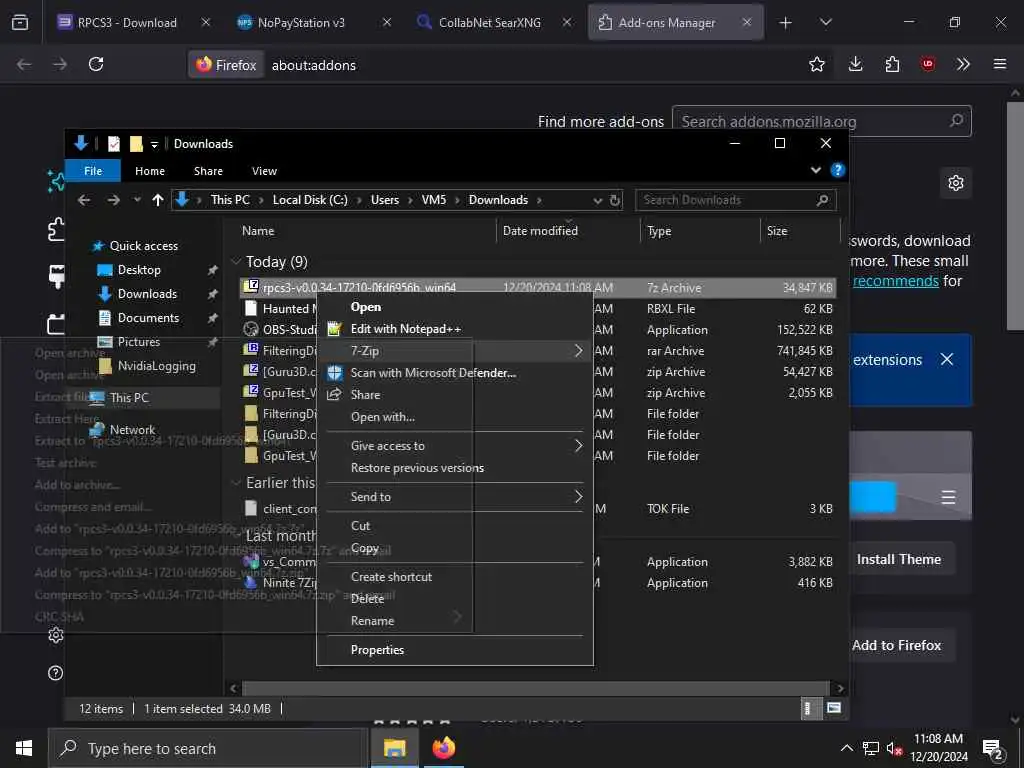Click Restore previous versions
Viewport: 1024px width, 768px height.
[417, 468]
